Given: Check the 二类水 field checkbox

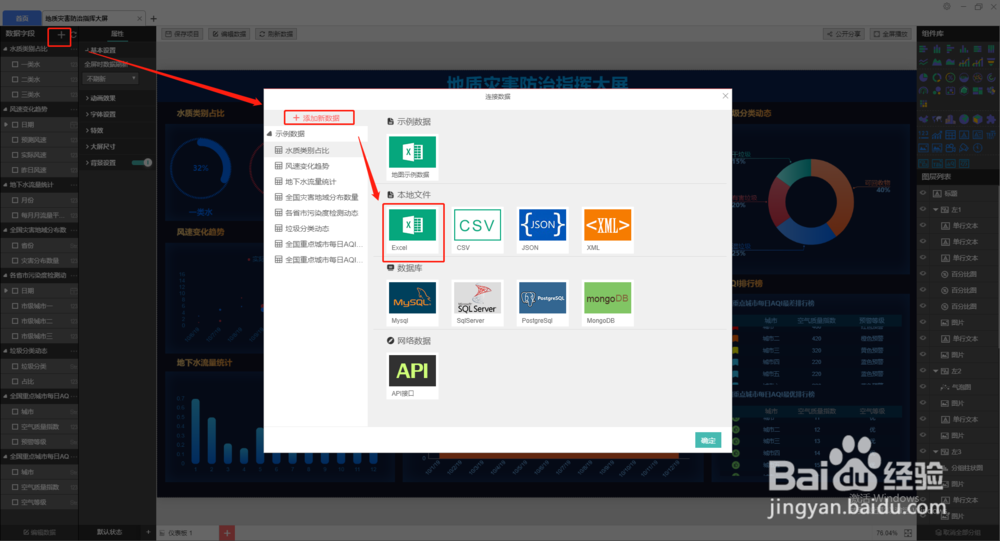Looking at the screenshot, I should click(x=15, y=79).
